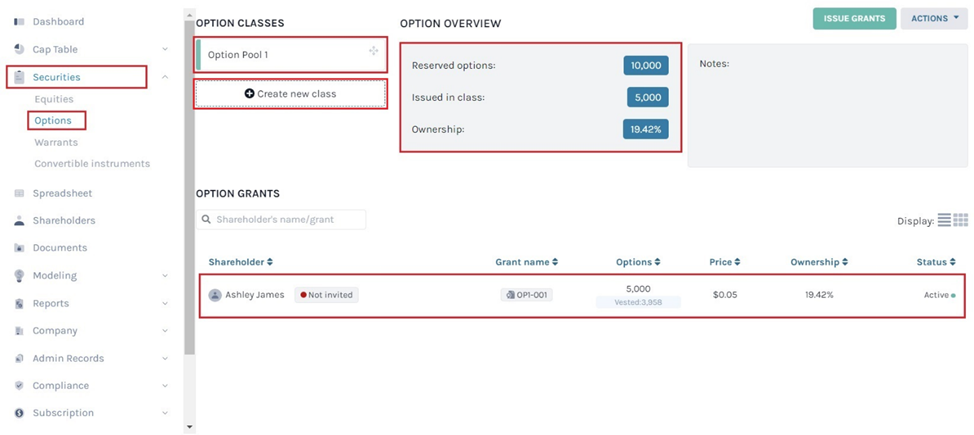Click Reserved options value 10,000
This screenshot has width=974, height=435.
646,65
